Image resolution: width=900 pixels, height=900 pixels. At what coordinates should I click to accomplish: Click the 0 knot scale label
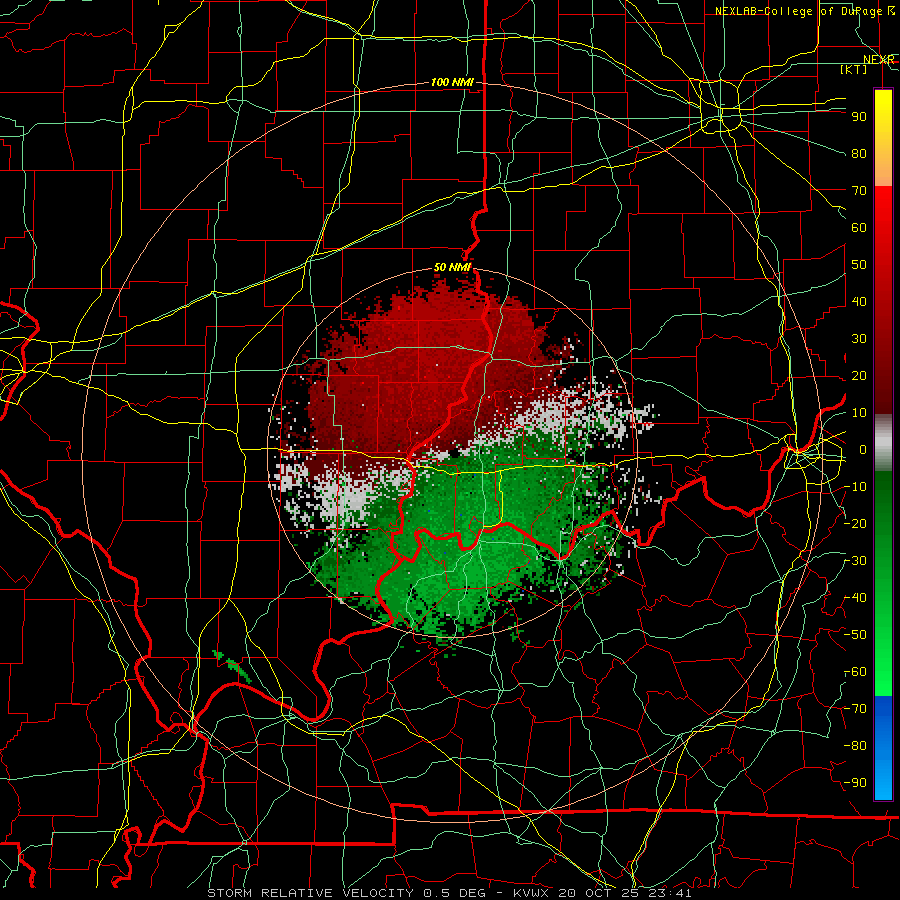pos(863,449)
